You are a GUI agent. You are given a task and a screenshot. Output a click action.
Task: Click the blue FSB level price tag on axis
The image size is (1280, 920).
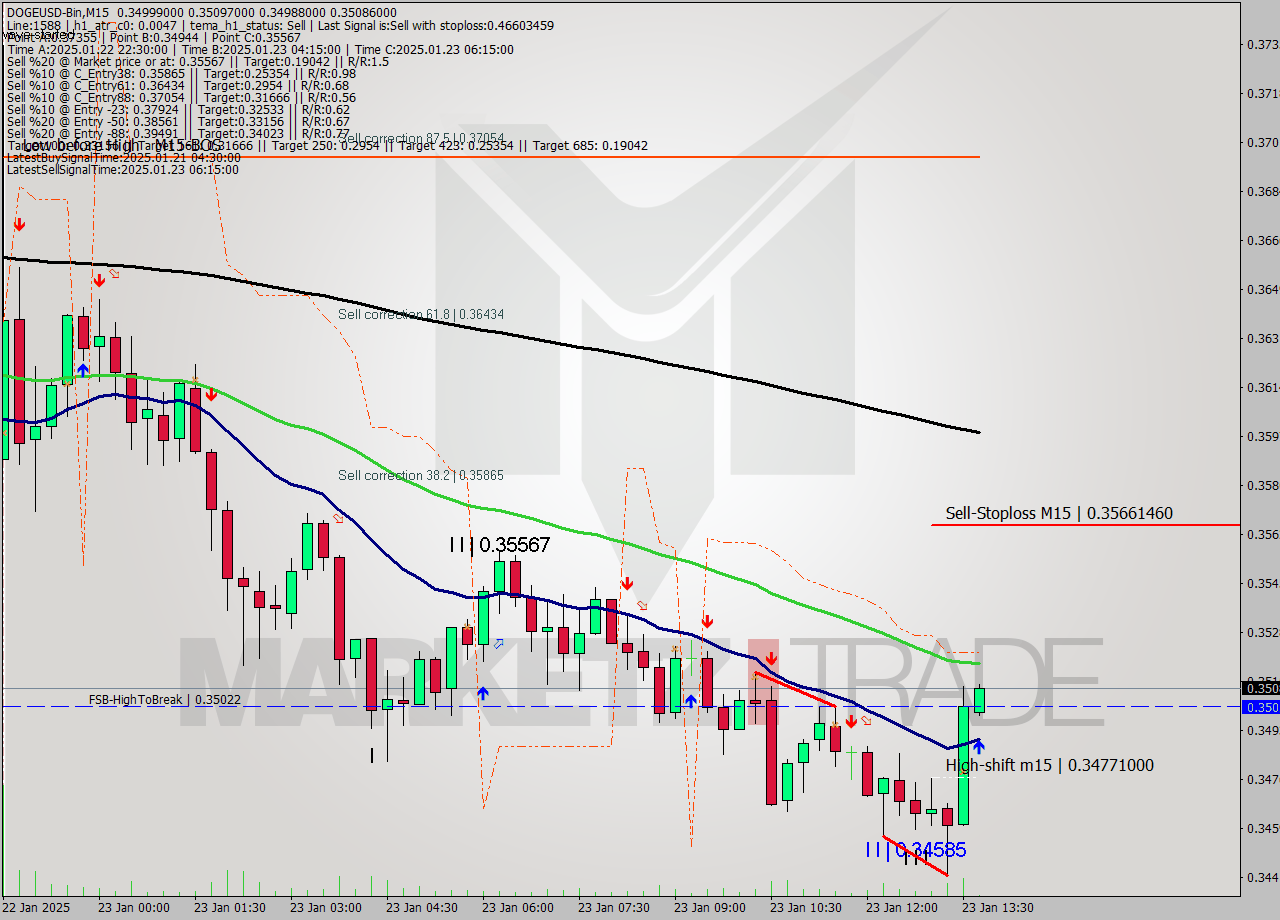pos(1260,707)
